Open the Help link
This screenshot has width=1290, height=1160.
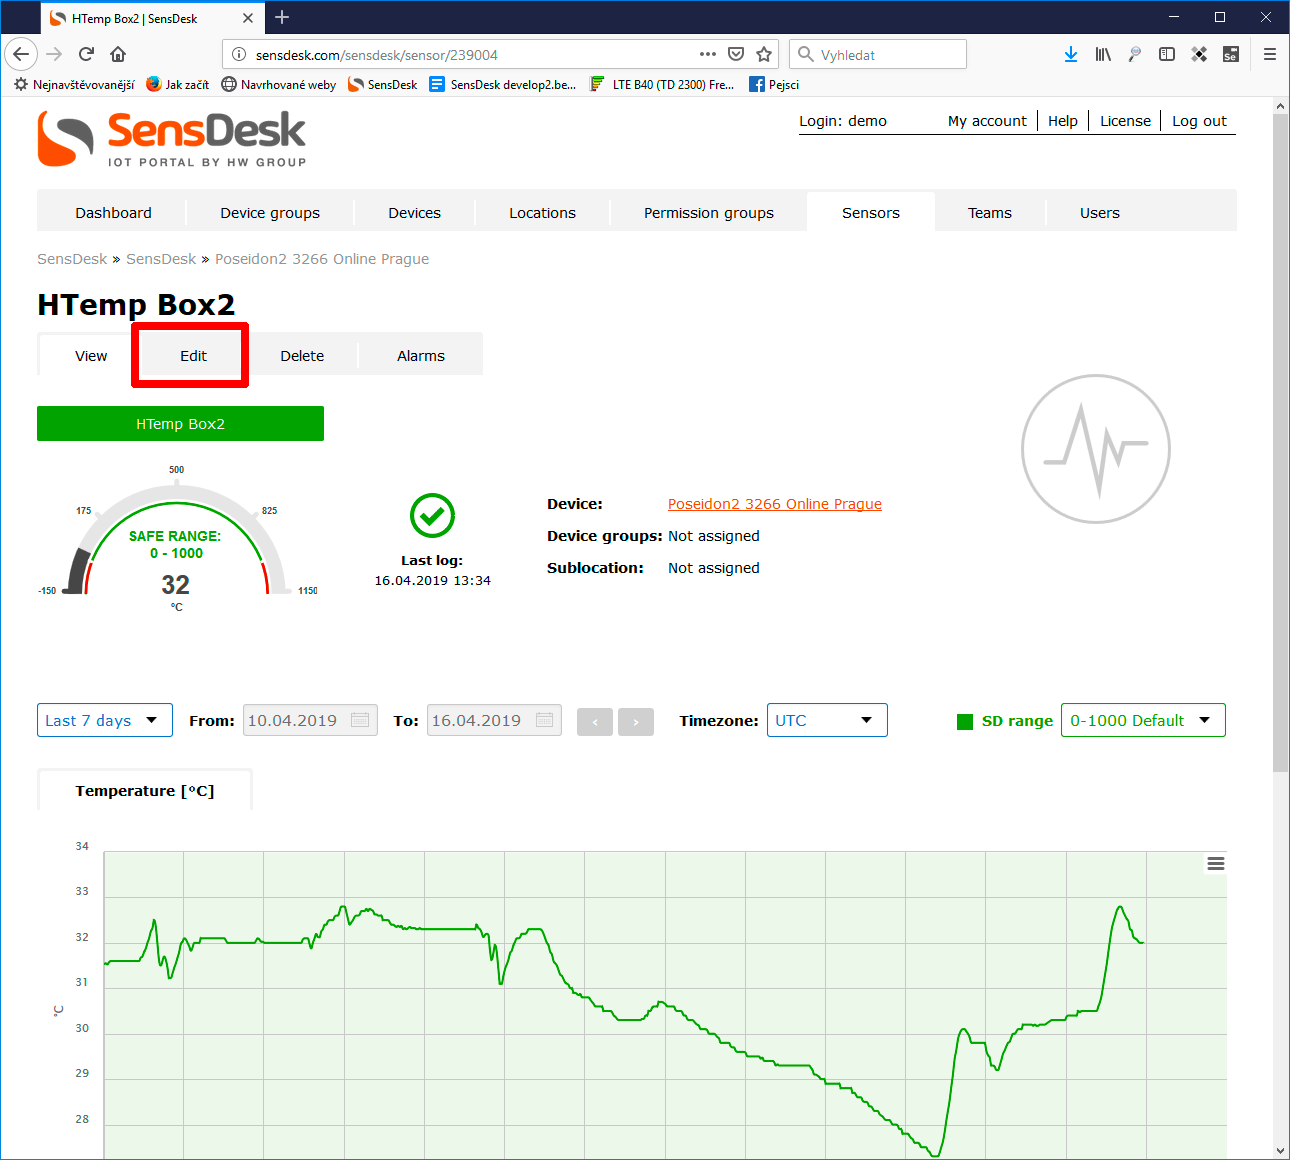(x=1063, y=121)
